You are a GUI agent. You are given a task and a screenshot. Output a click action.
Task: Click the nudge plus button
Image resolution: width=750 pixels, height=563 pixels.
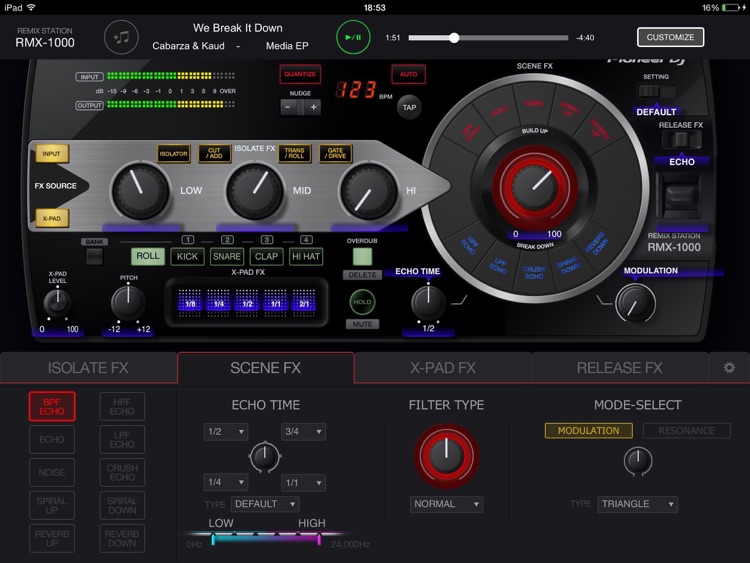point(313,107)
